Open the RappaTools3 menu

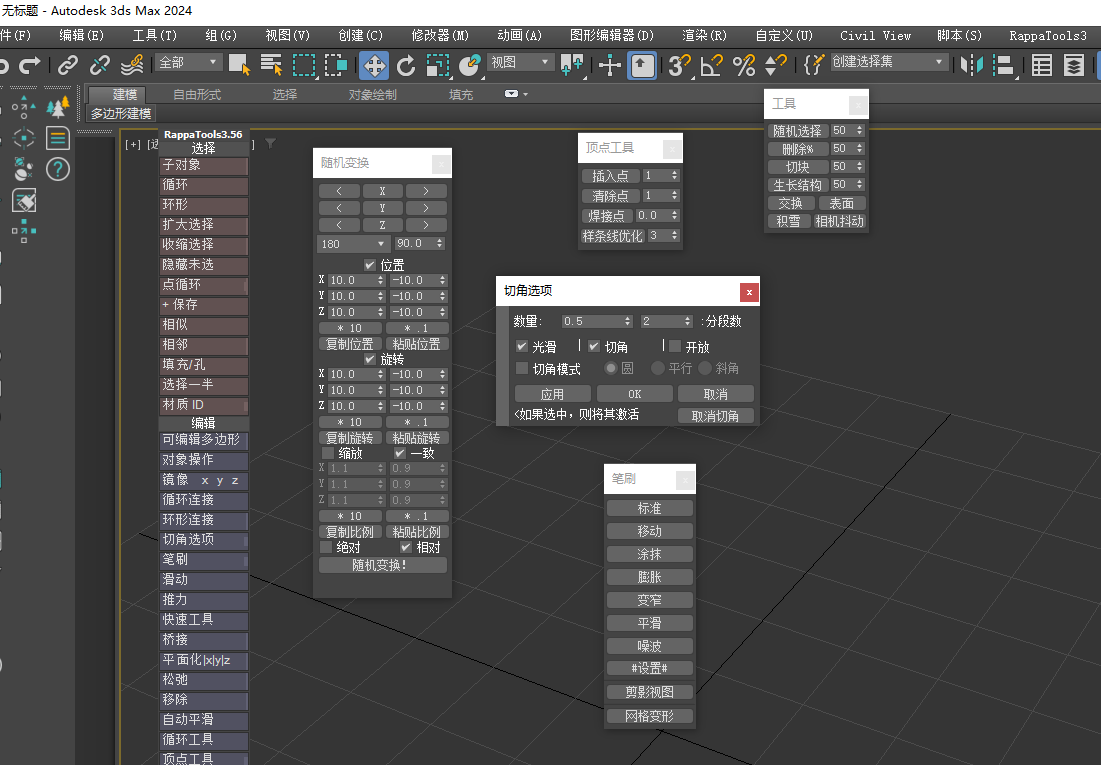tap(1048, 35)
